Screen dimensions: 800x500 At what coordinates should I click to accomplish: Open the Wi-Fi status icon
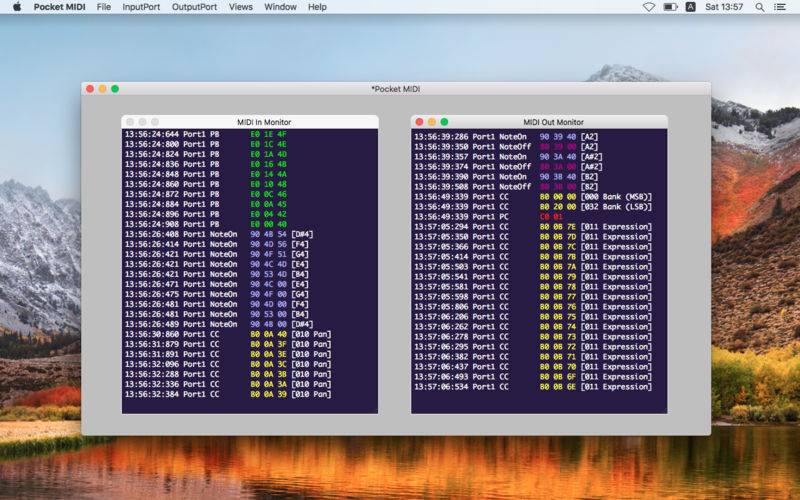coord(648,7)
